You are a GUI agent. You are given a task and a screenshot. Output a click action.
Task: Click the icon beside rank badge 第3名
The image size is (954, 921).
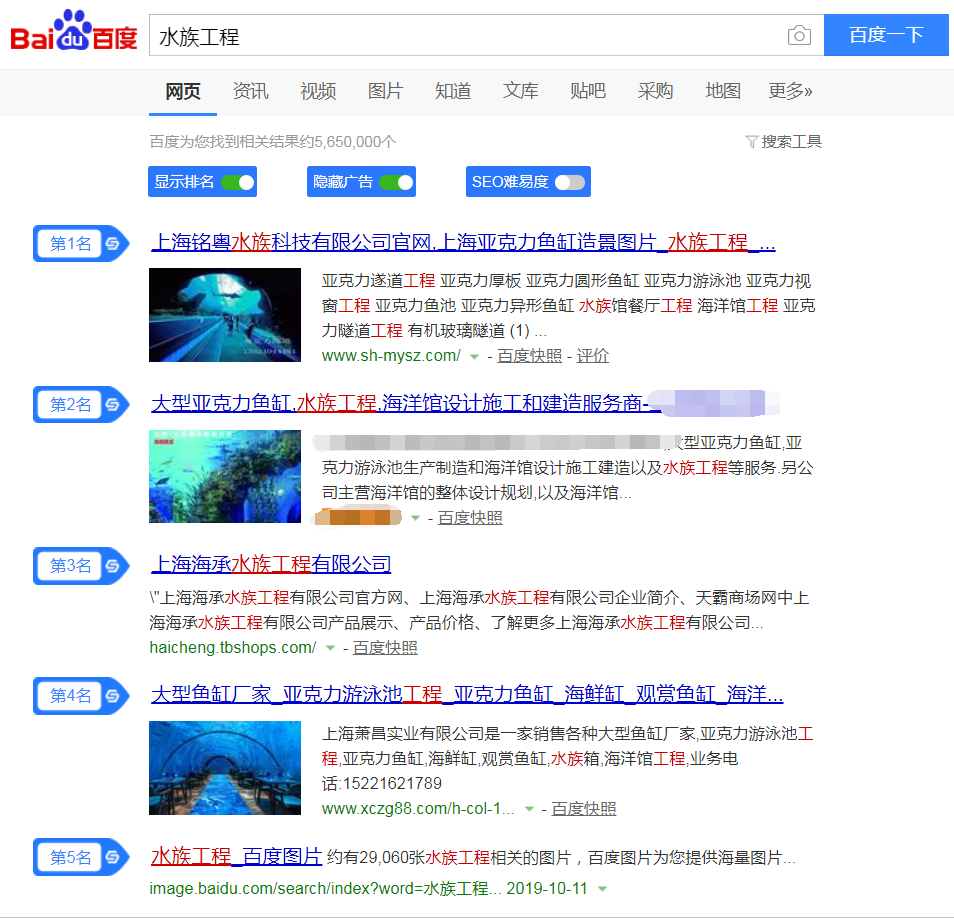pos(113,566)
